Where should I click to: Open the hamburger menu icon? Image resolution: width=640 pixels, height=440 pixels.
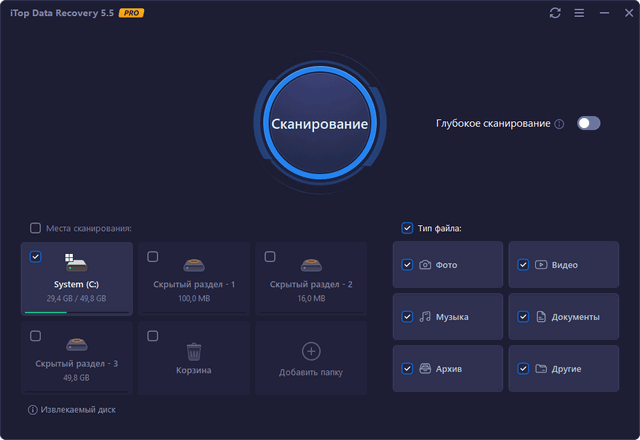(x=579, y=13)
